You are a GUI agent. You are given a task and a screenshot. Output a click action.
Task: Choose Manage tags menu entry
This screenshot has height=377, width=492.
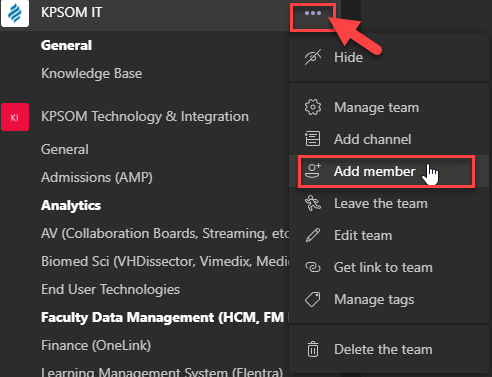click(x=389, y=299)
